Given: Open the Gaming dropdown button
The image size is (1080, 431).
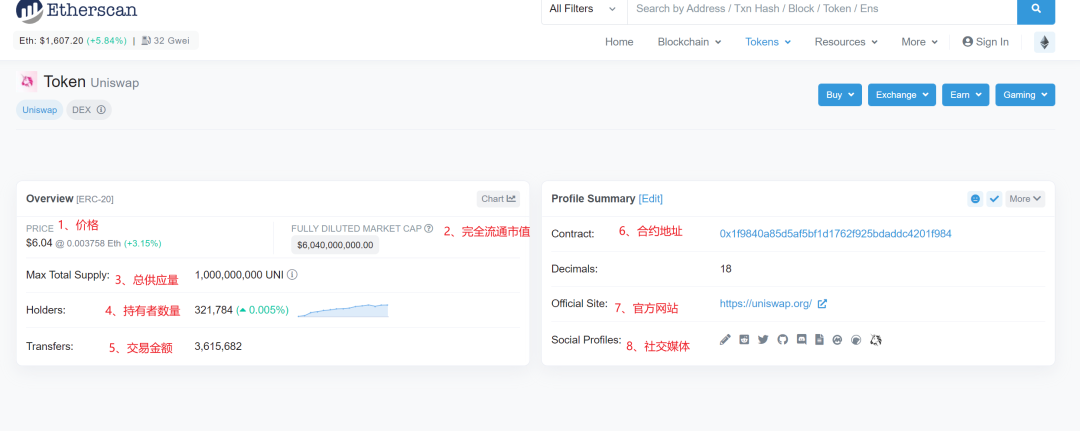Looking at the screenshot, I should (x=1025, y=95).
